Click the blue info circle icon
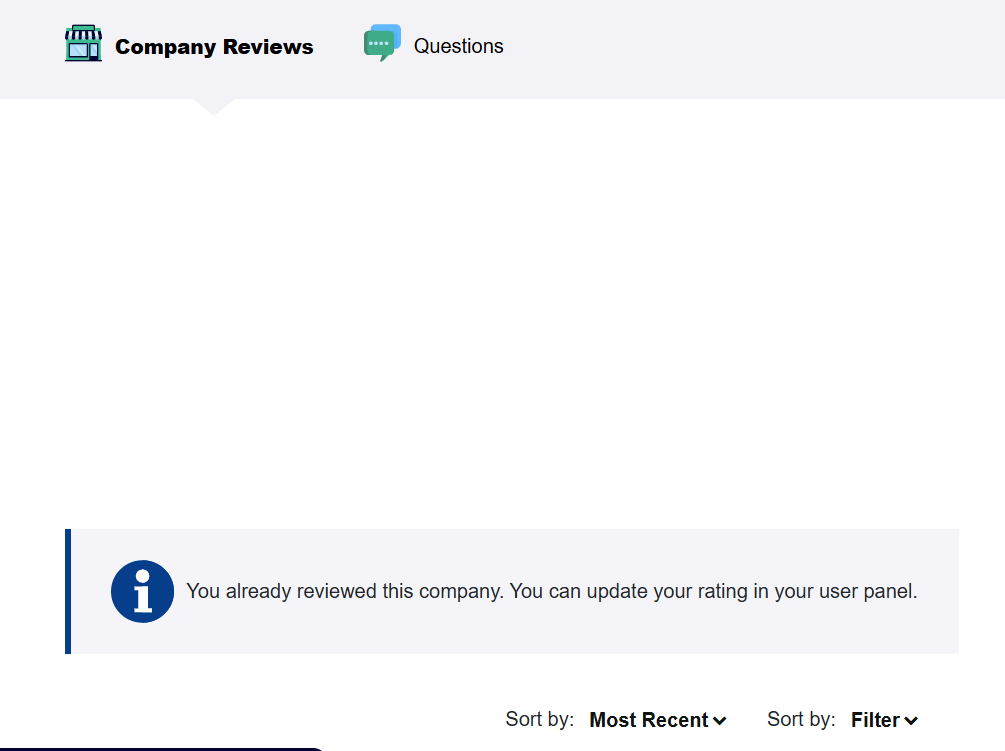This screenshot has height=751, width=1005. pos(142,591)
